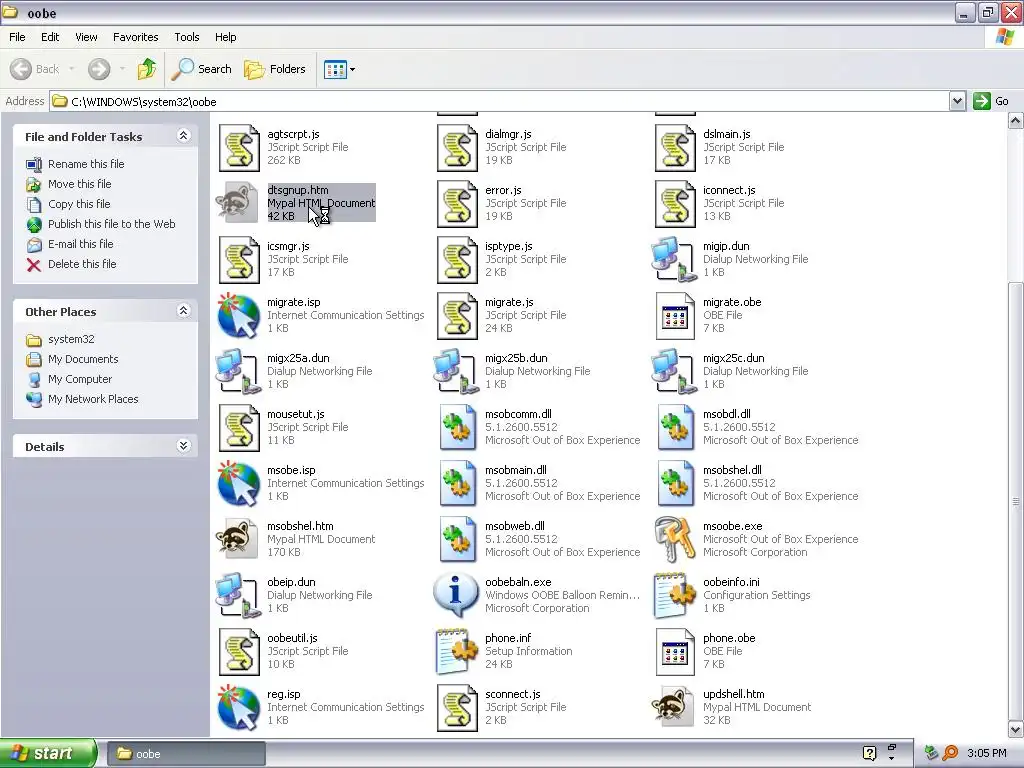Click the Go button
1024x768 pixels.
[x=991, y=101]
